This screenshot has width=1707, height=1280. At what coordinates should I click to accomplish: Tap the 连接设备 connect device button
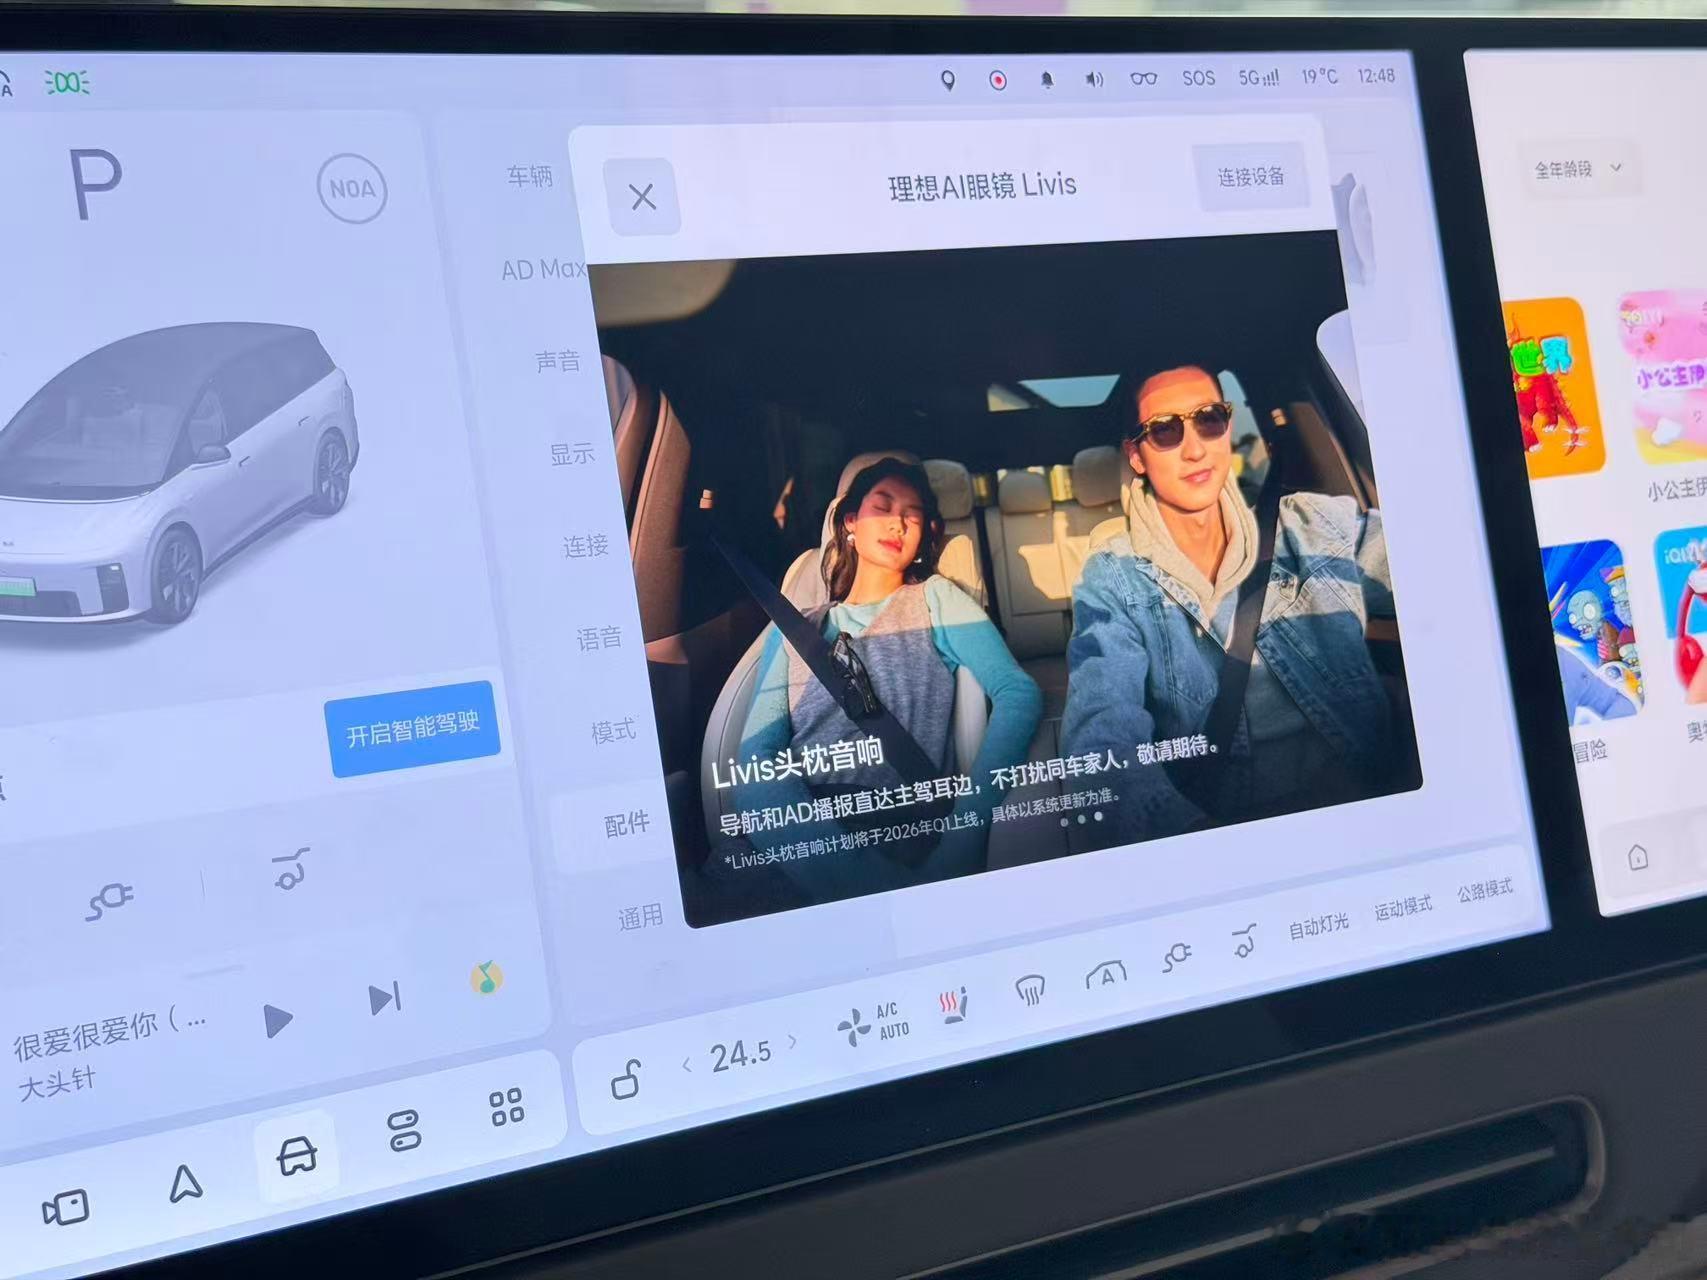point(1251,177)
